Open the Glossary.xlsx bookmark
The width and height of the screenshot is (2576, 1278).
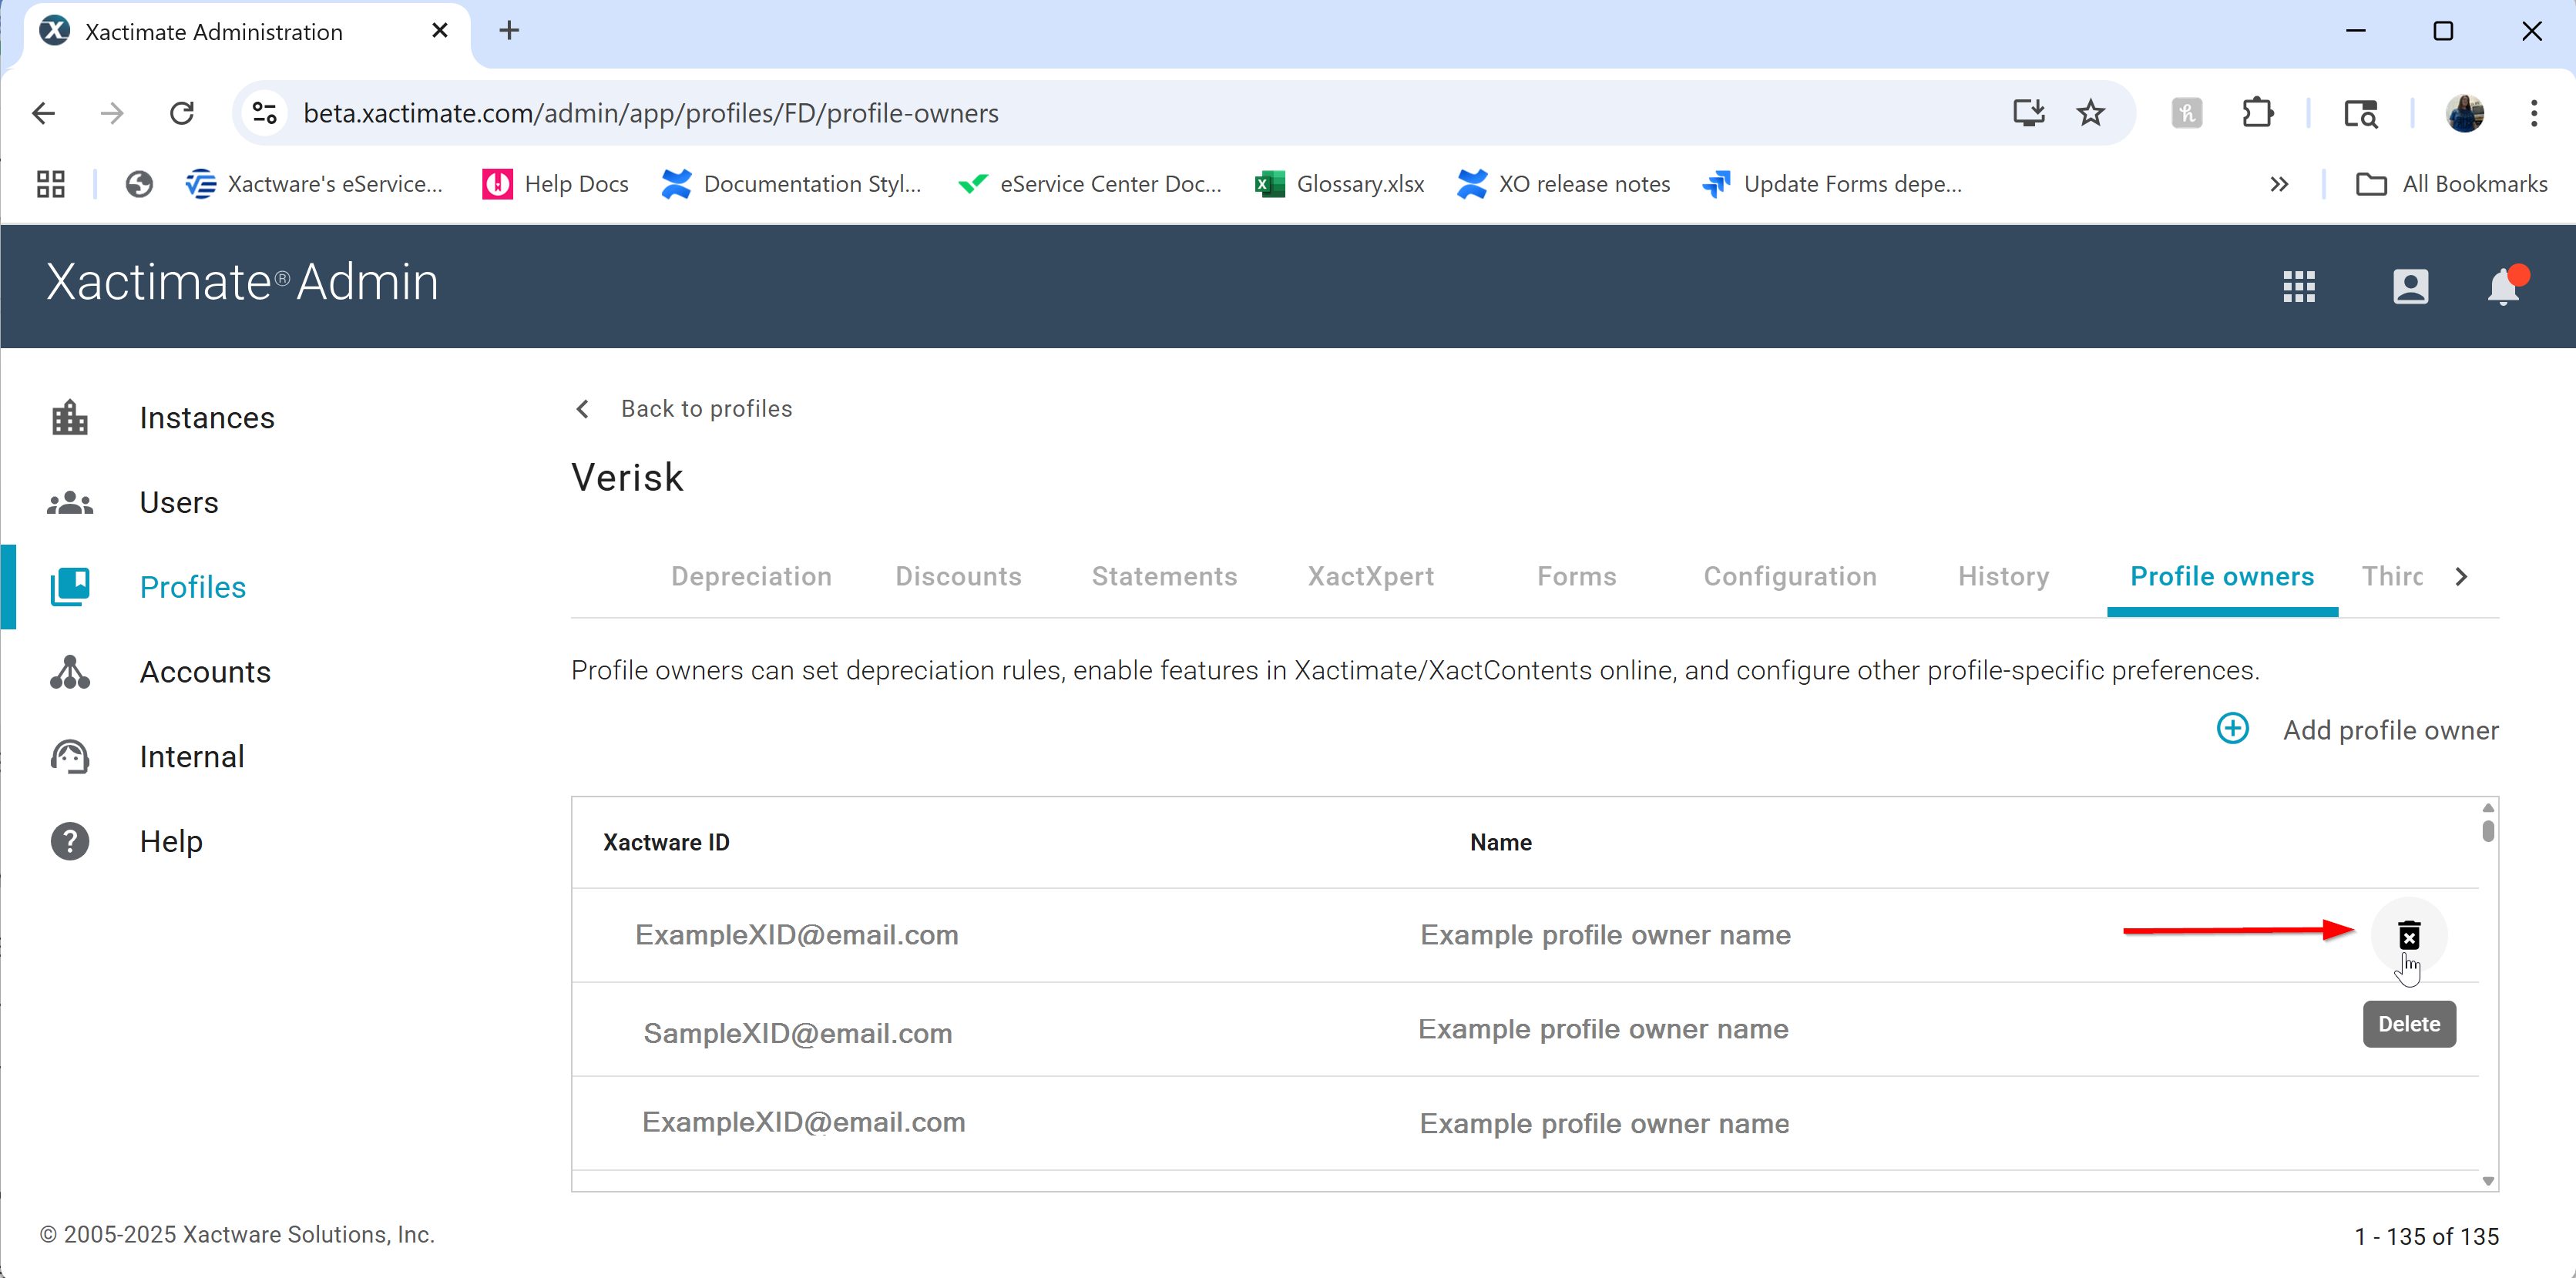point(1340,184)
